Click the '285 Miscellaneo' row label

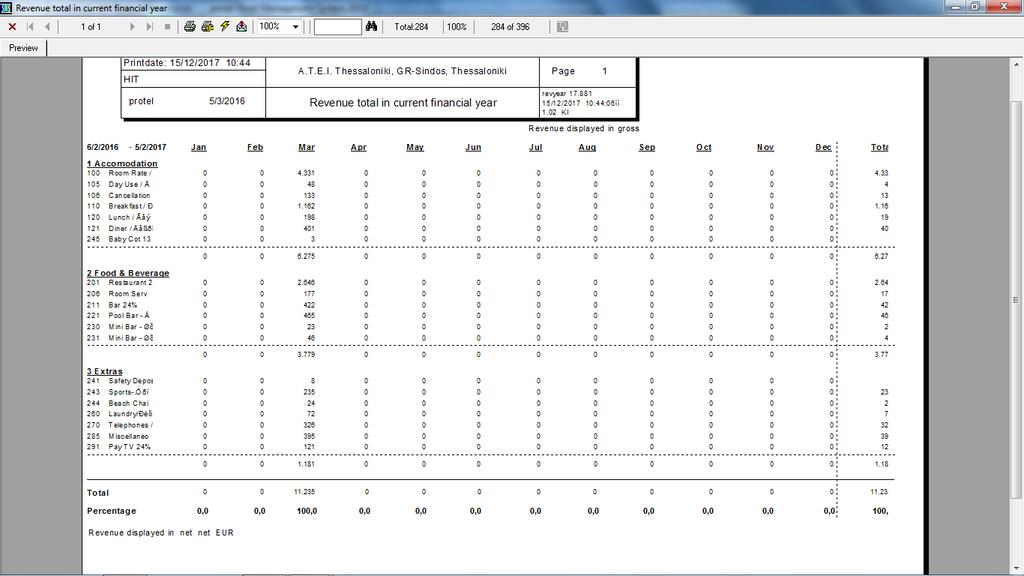(x=118, y=436)
